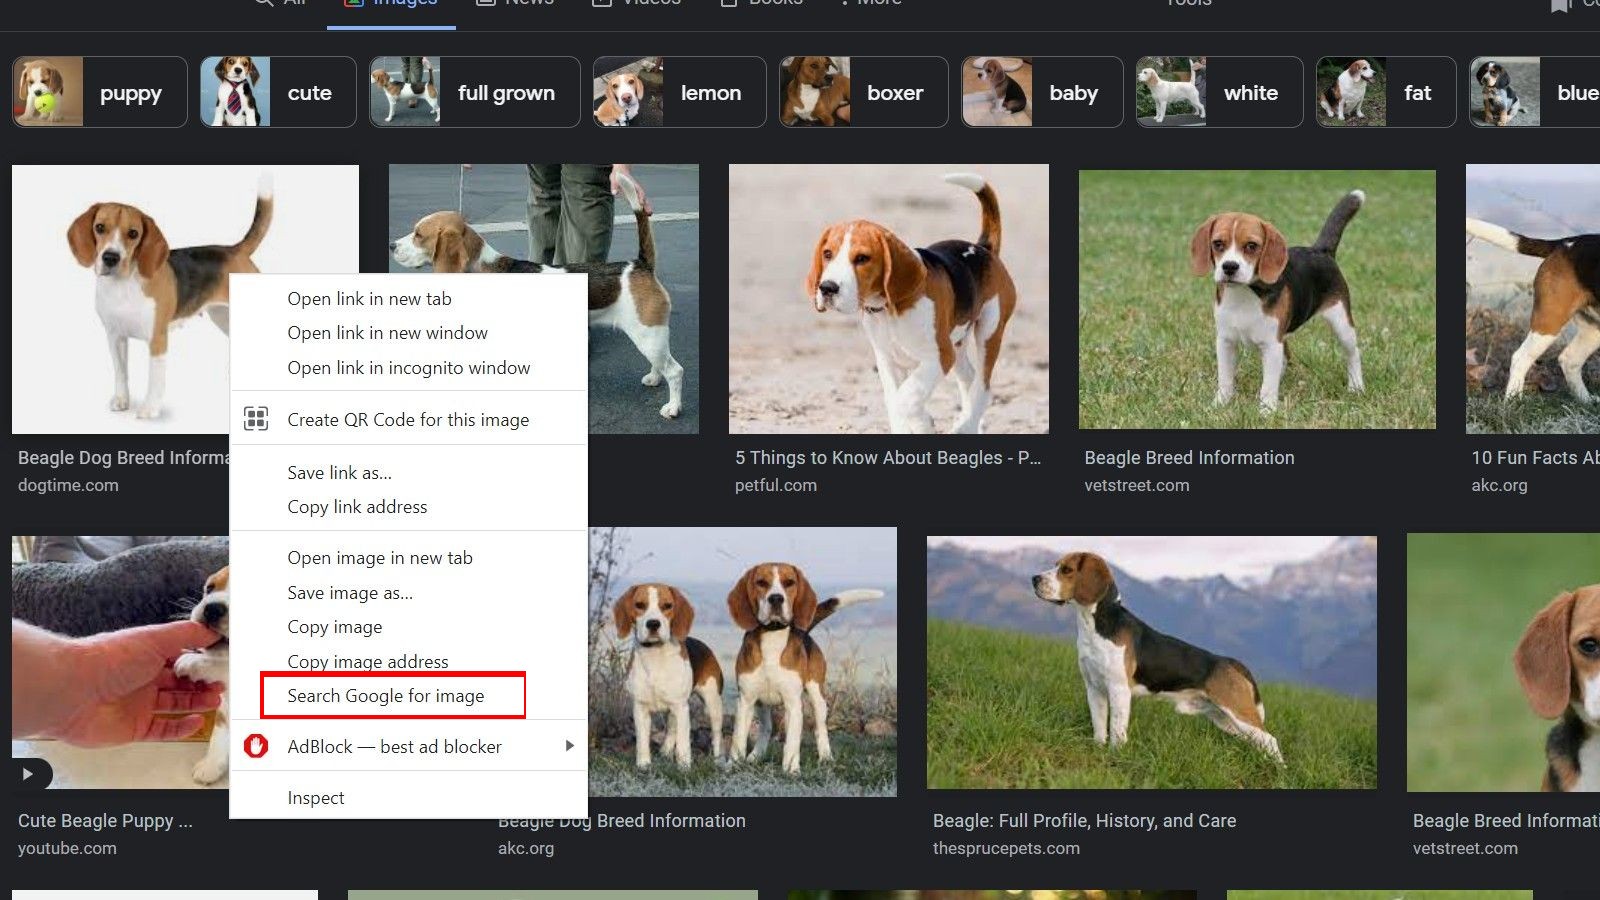Image resolution: width=1600 pixels, height=900 pixels.
Task: Open beagle closeup image at bottom right
Action: coord(1503,662)
